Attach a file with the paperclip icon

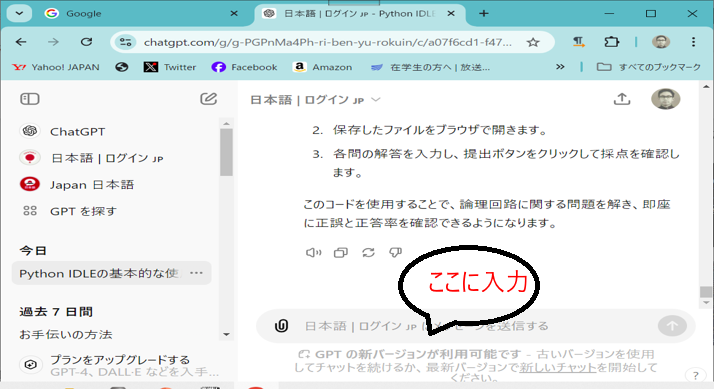coord(281,326)
